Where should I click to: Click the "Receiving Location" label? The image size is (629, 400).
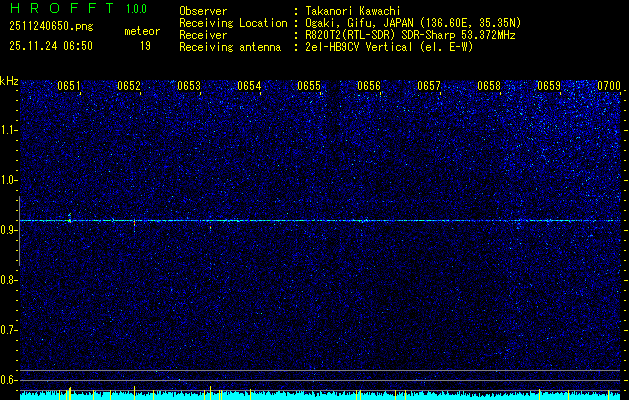(x=233, y=23)
